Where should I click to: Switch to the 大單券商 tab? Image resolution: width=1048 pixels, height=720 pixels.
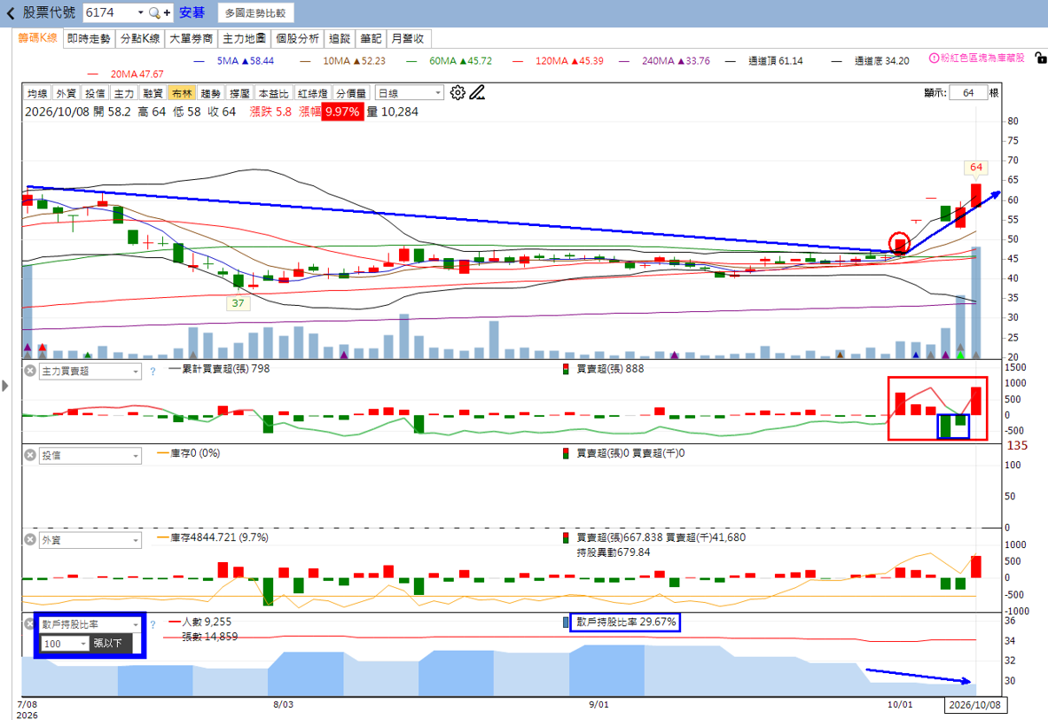[x=191, y=39]
